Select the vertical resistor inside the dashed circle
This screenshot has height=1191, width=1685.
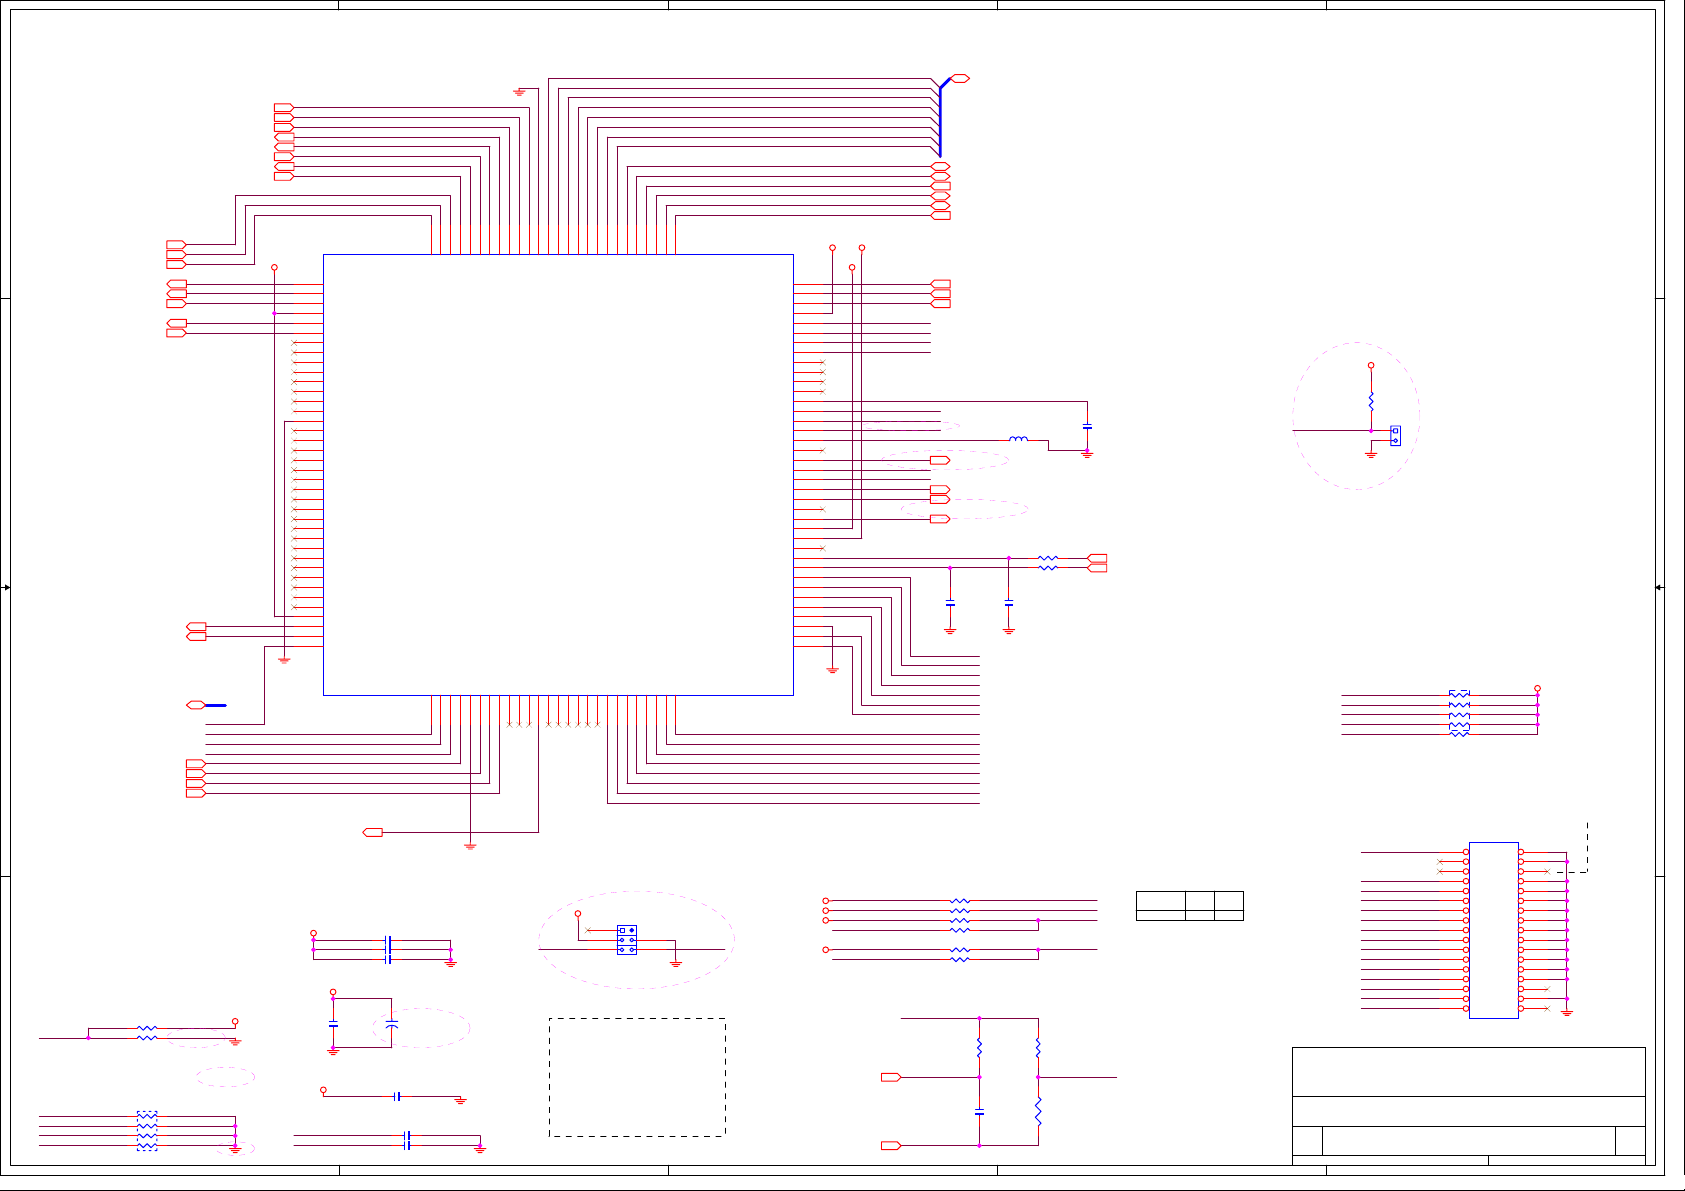[1371, 401]
